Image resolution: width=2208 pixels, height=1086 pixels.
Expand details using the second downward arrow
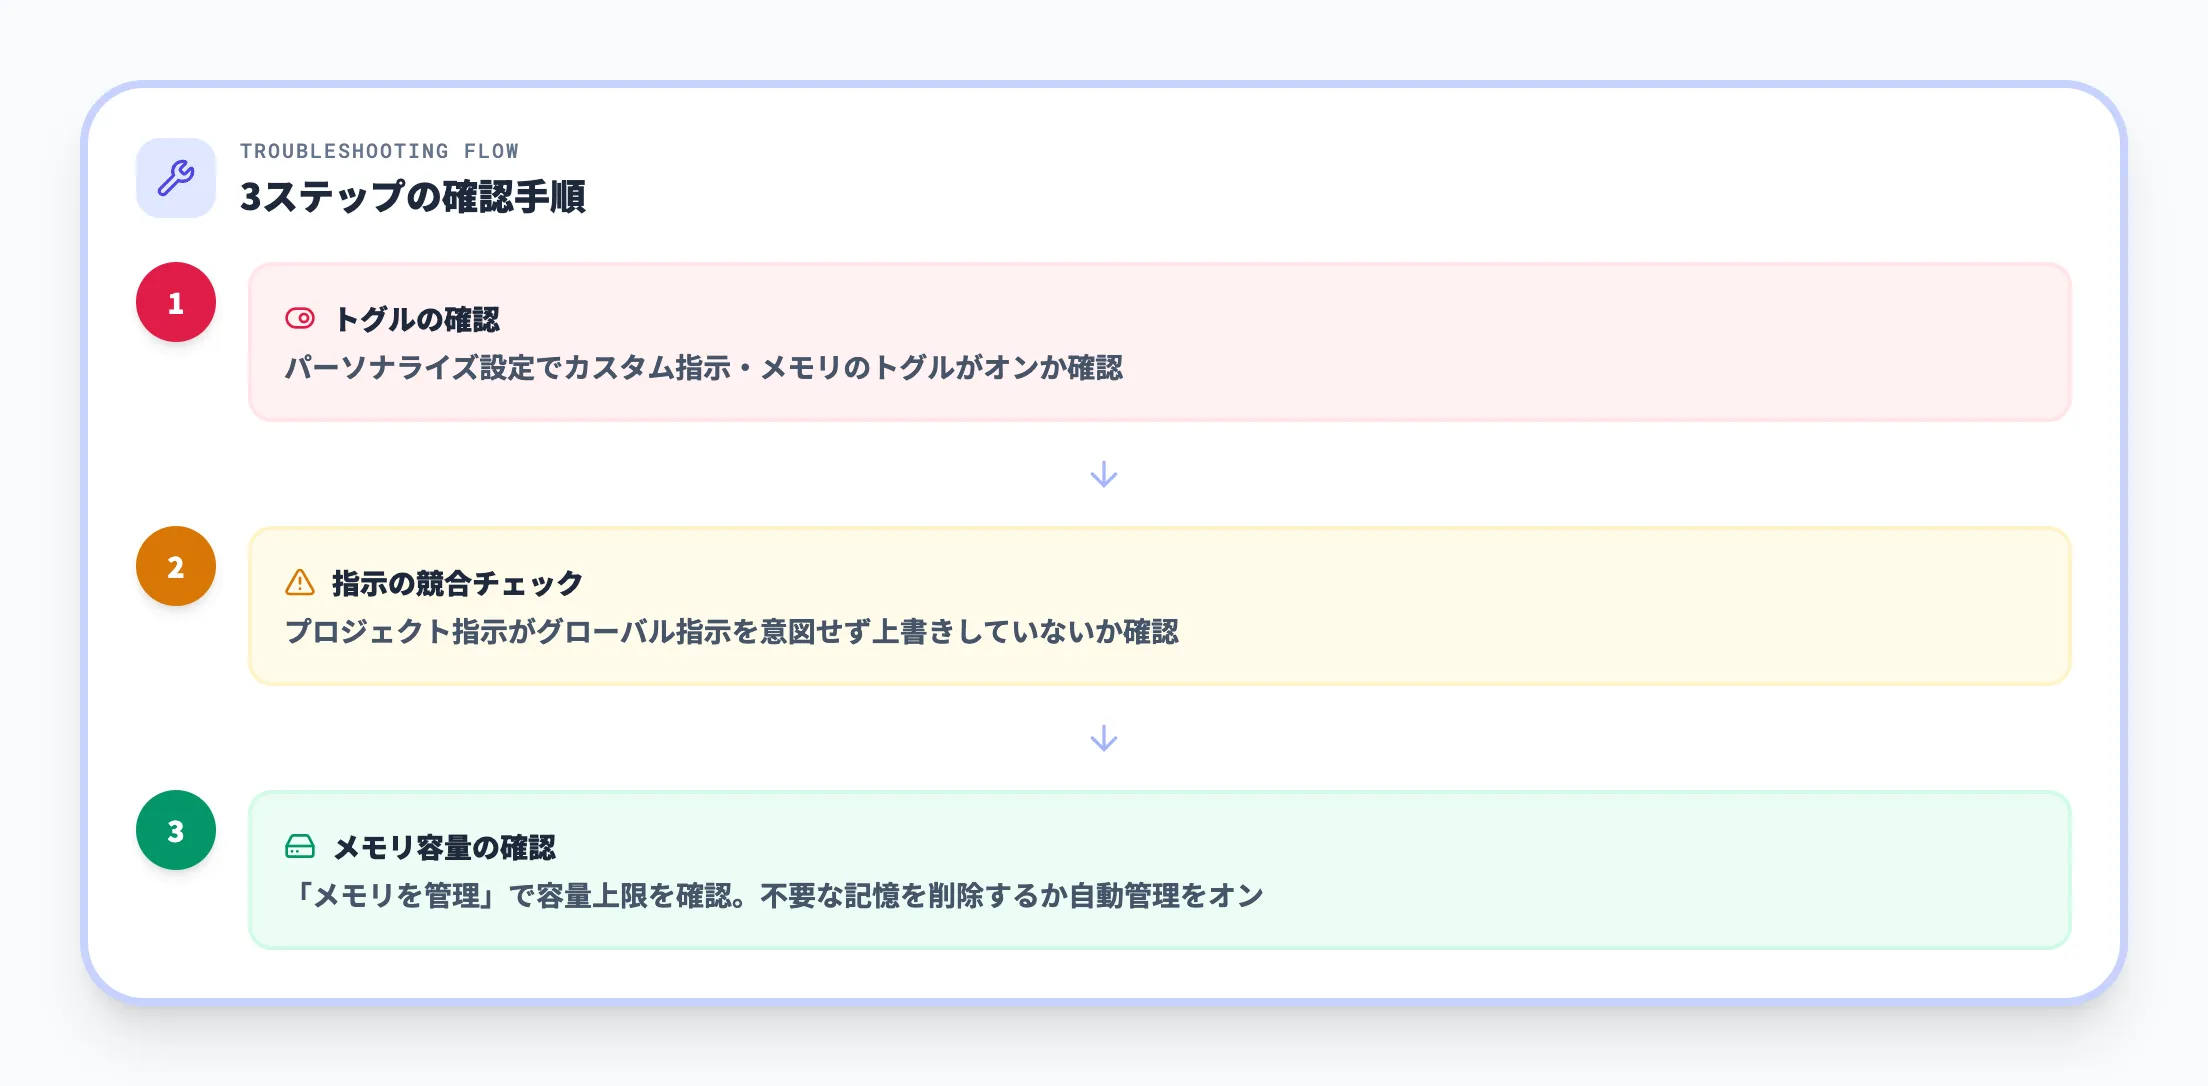tap(1103, 738)
